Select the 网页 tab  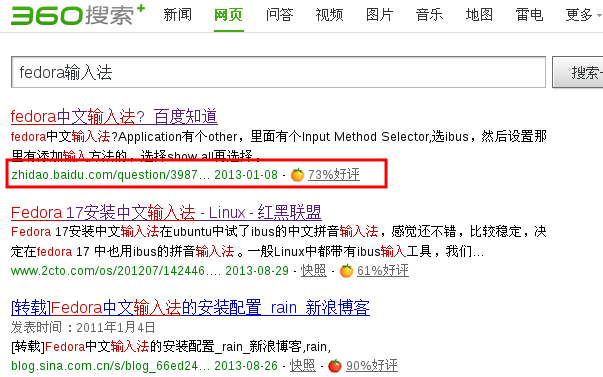(x=228, y=15)
